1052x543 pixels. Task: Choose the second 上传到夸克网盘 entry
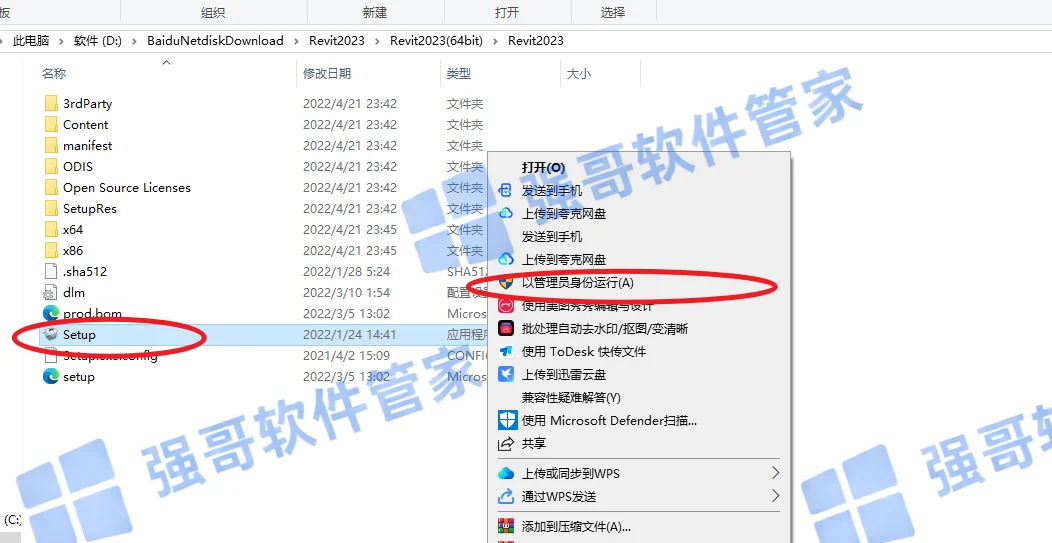tap(564, 259)
